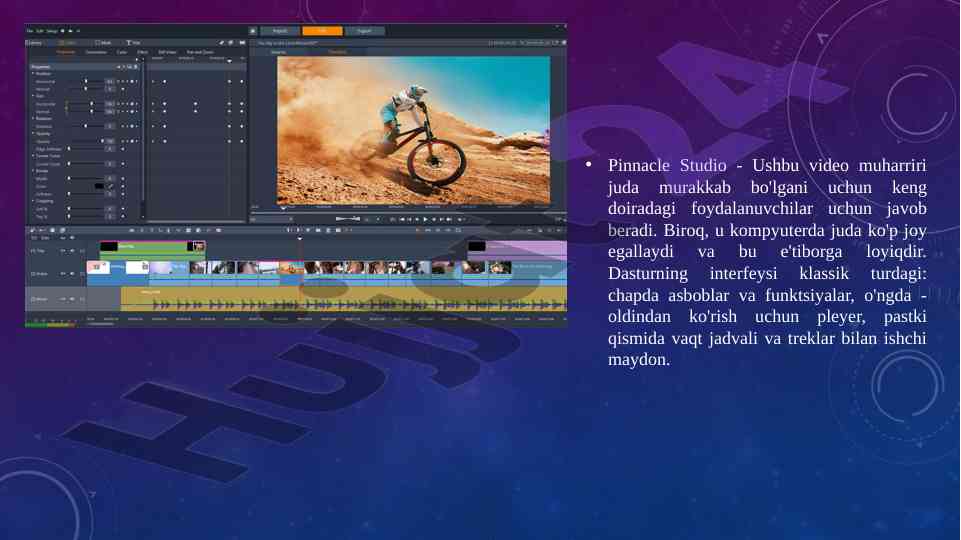Toggle the eye icon on the Video track header

(x=63, y=273)
